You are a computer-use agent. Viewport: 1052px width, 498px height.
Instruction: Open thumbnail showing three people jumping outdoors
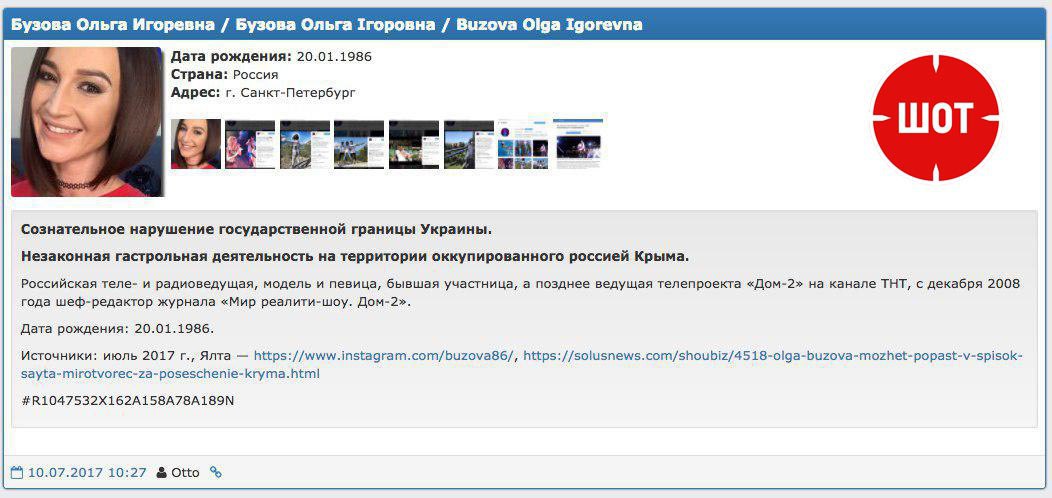359,144
